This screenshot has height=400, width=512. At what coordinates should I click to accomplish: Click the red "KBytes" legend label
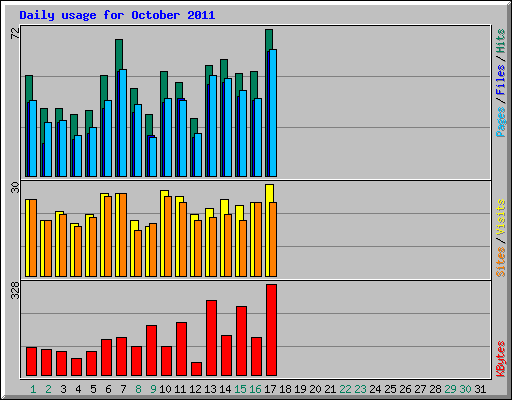pyautogui.click(x=500, y=359)
